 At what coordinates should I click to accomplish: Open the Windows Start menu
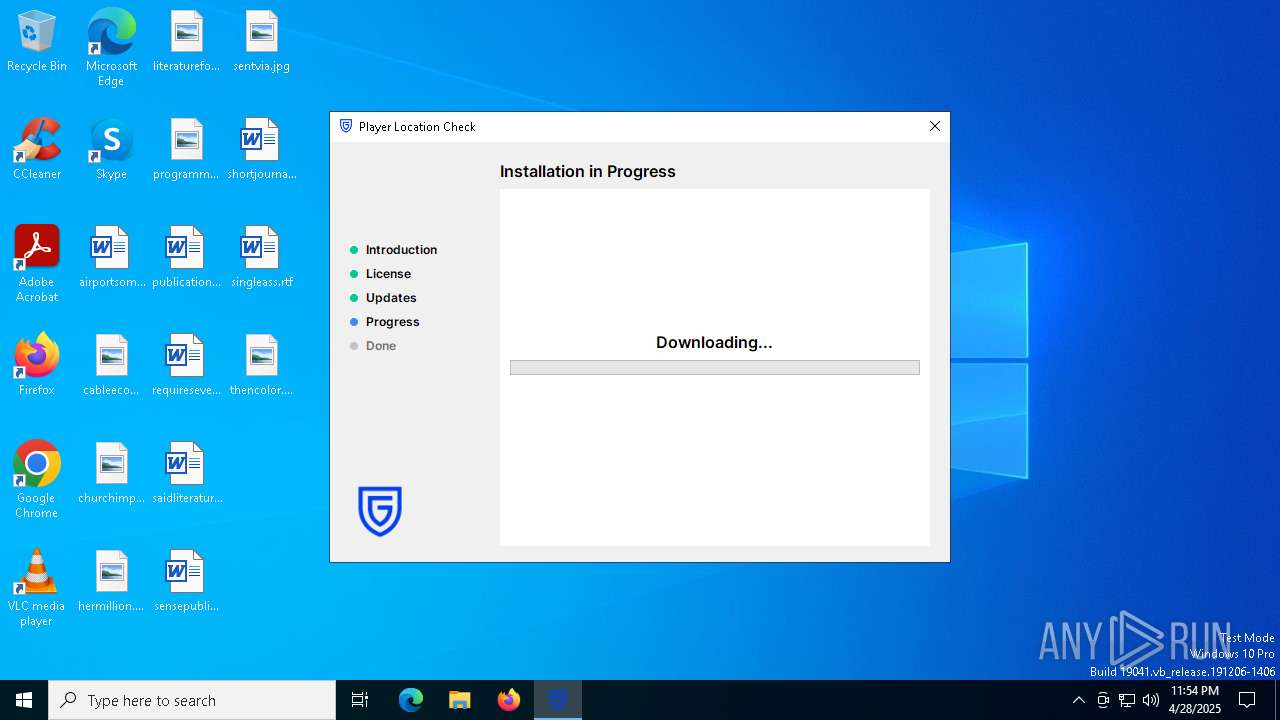coord(24,700)
